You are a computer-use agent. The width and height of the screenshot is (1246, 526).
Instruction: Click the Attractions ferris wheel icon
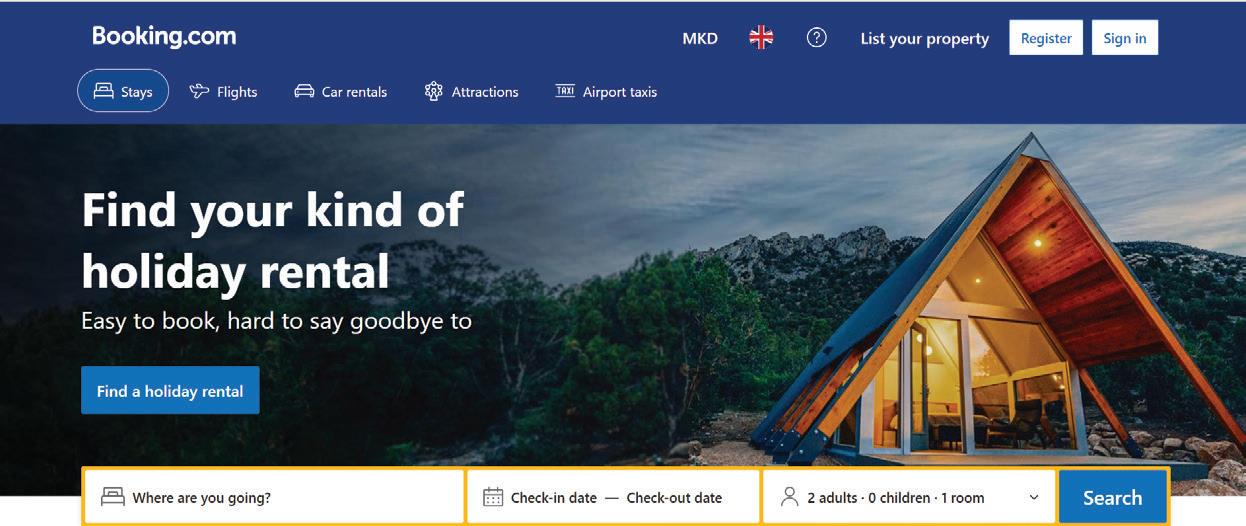[433, 91]
